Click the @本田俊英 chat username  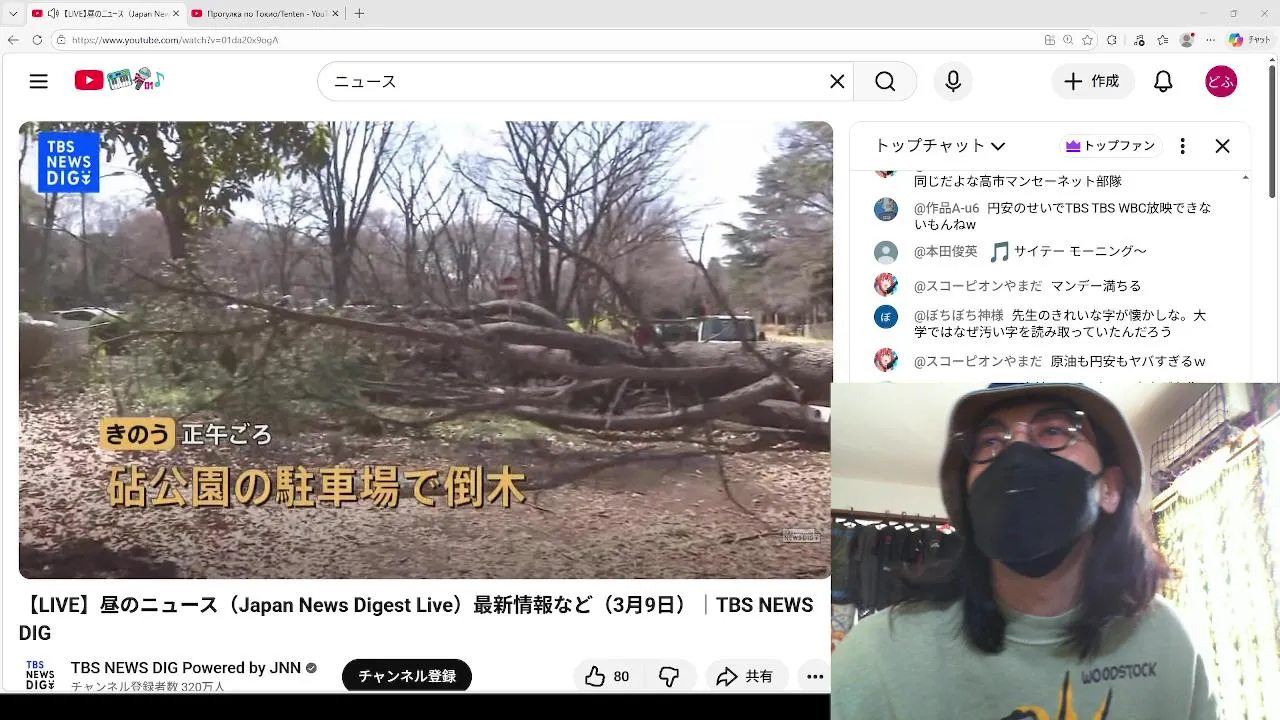tap(945, 252)
